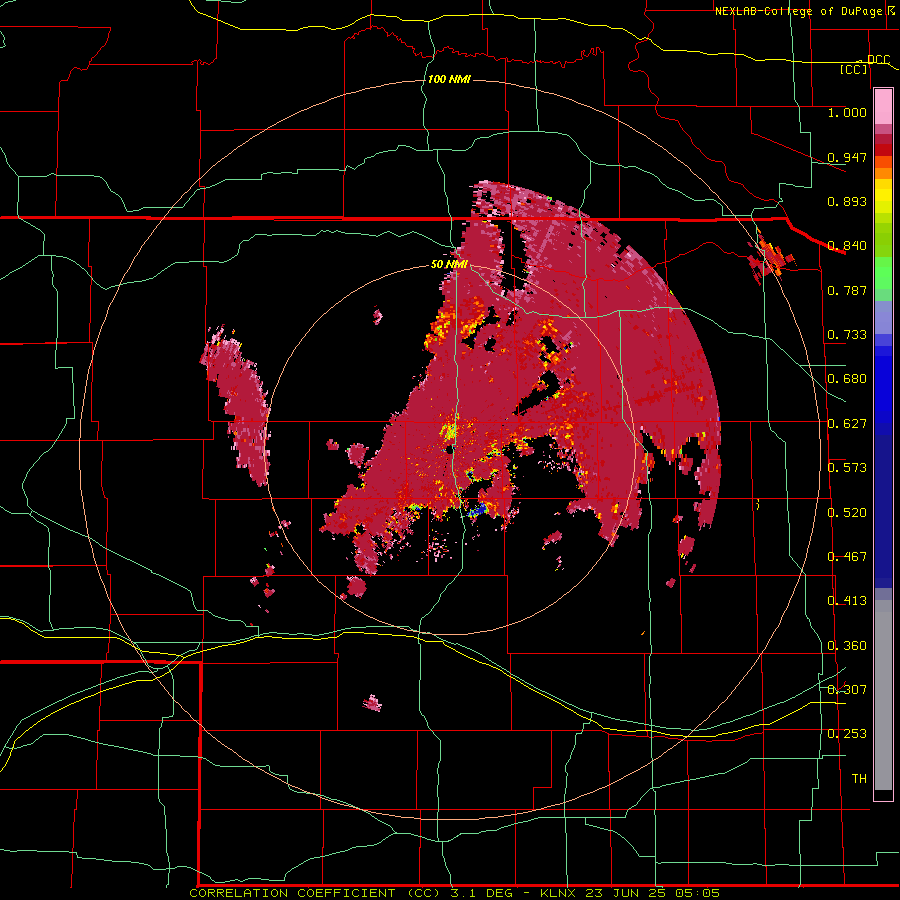Click the 0.840 color scale value
Image resolution: width=900 pixels, height=900 pixels.
pos(847,246)
